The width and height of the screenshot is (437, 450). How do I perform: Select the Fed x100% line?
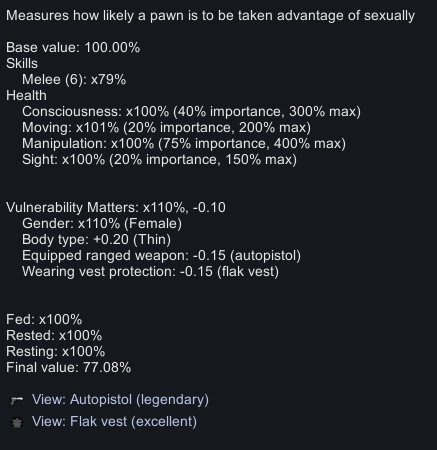tap(44, 319)
